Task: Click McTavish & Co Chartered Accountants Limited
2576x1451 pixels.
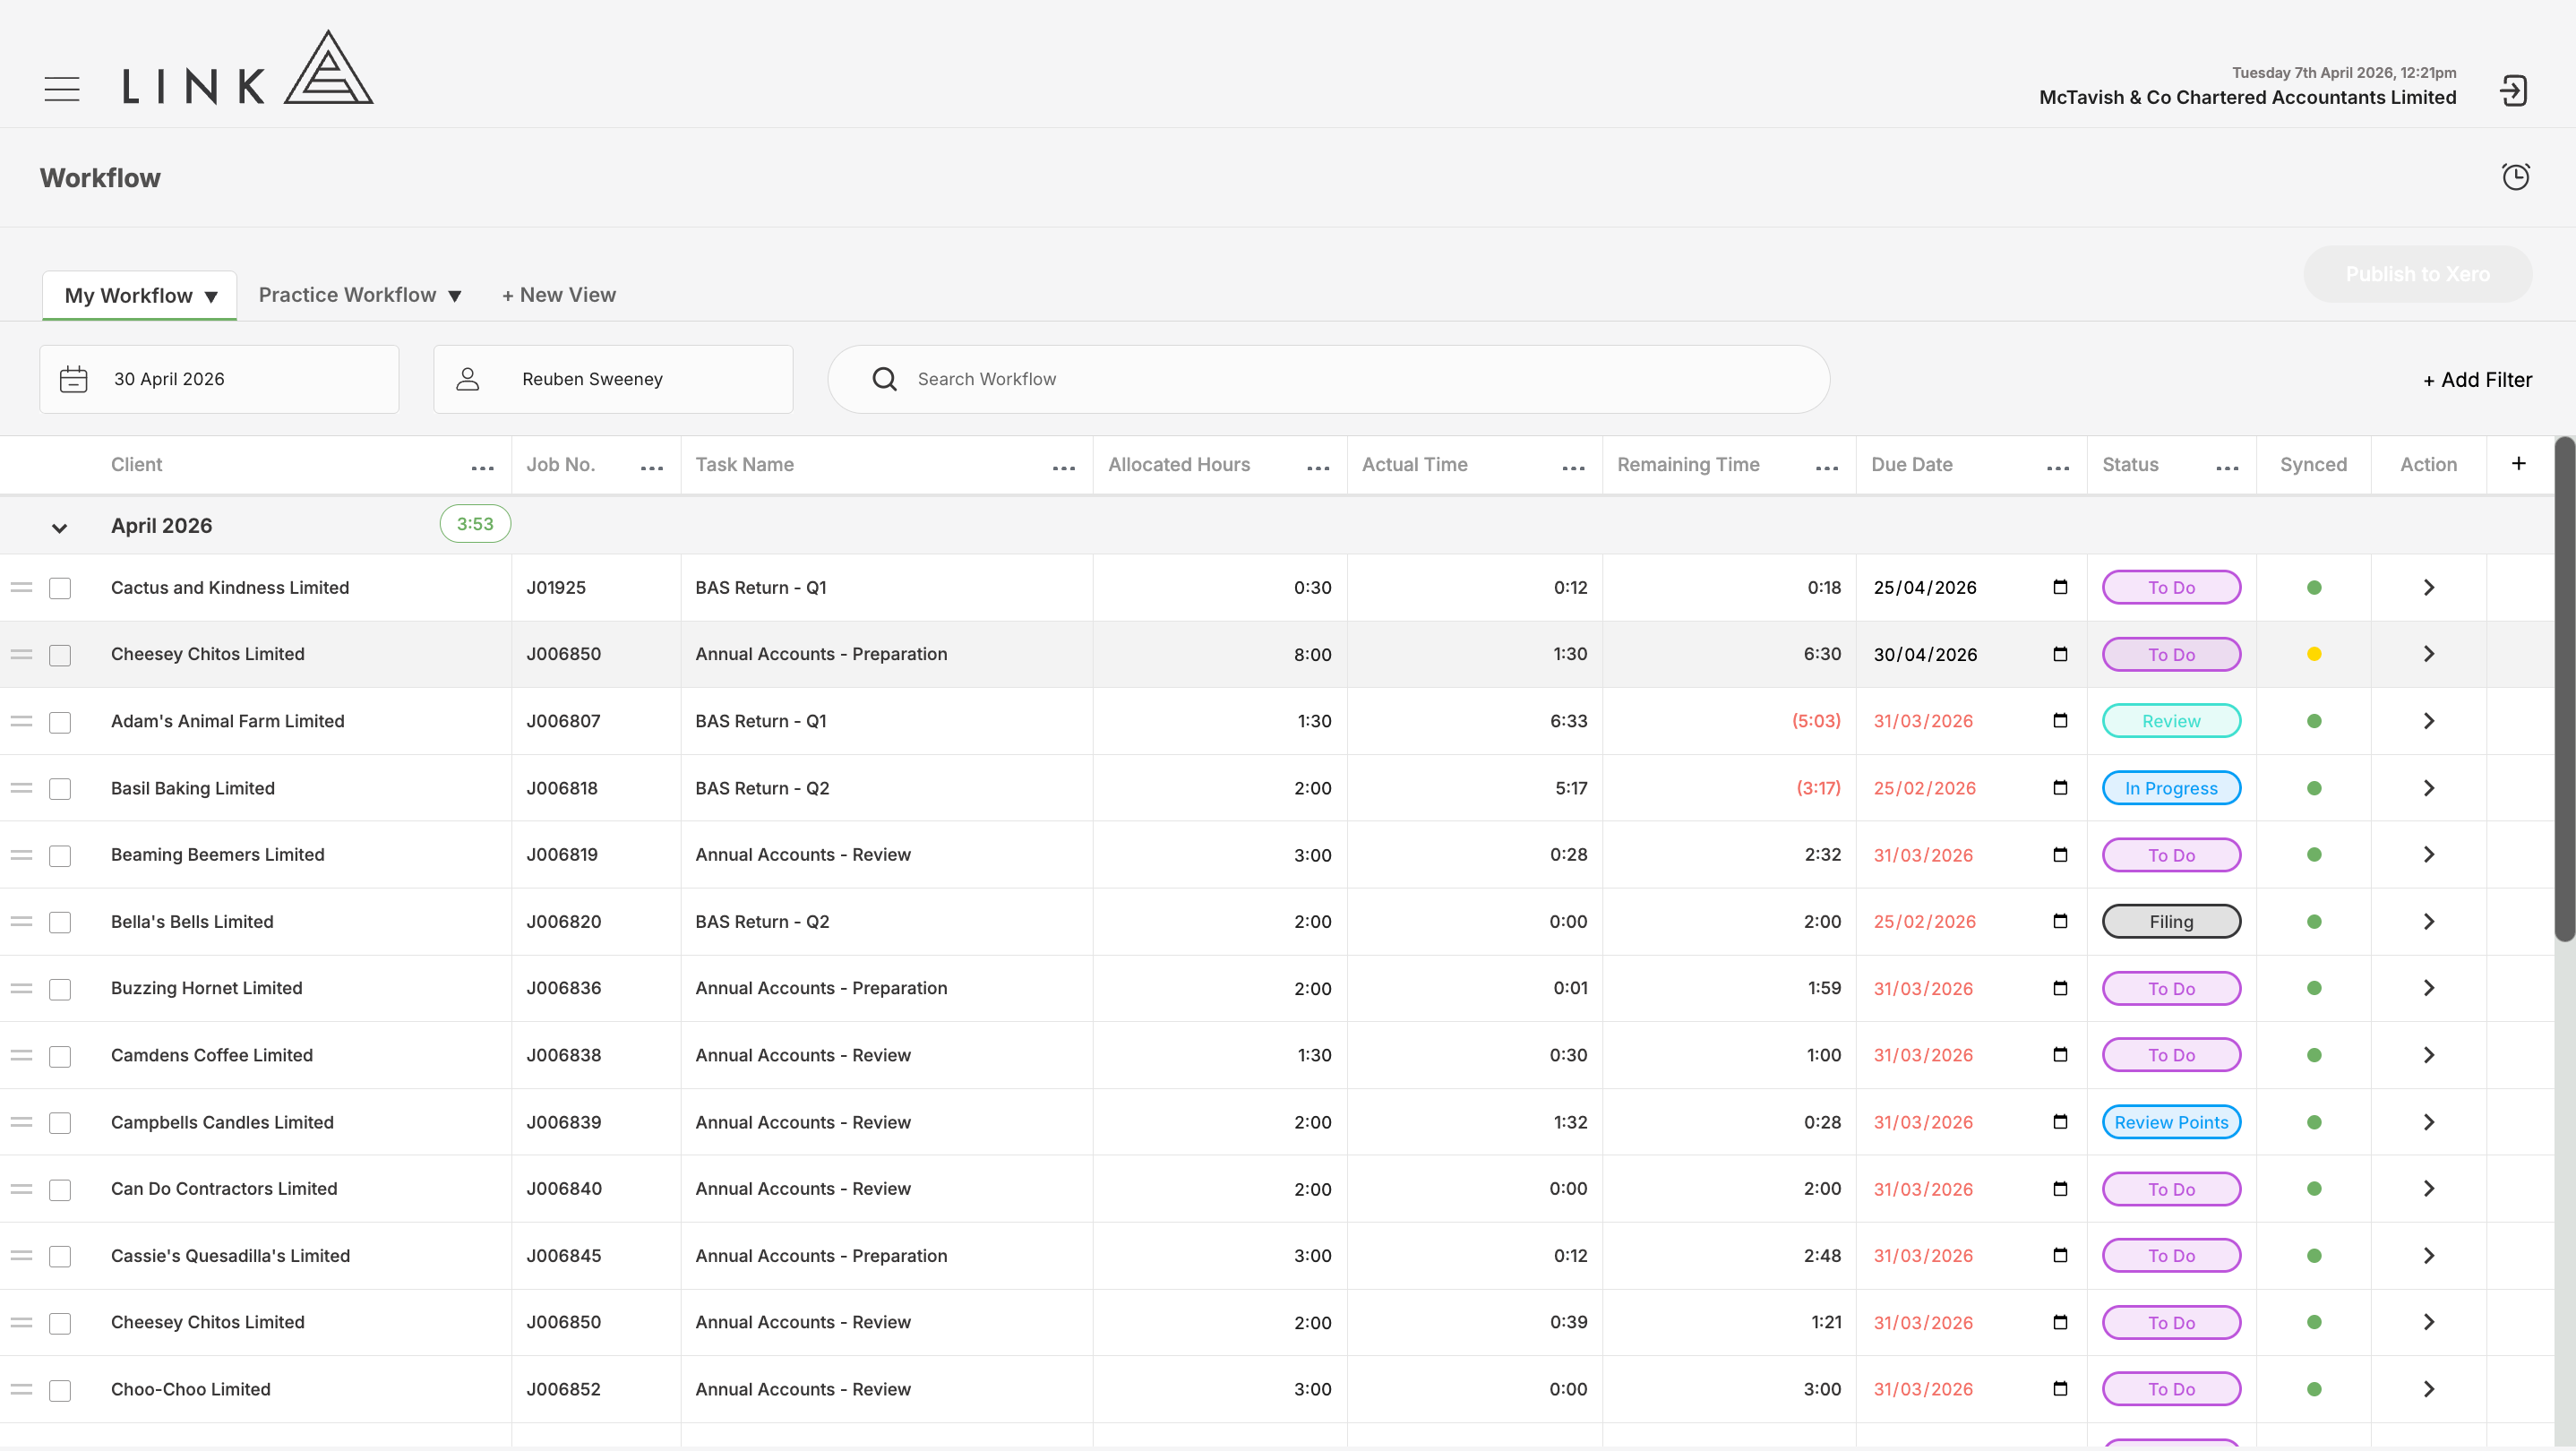Action: (2247, 97)
